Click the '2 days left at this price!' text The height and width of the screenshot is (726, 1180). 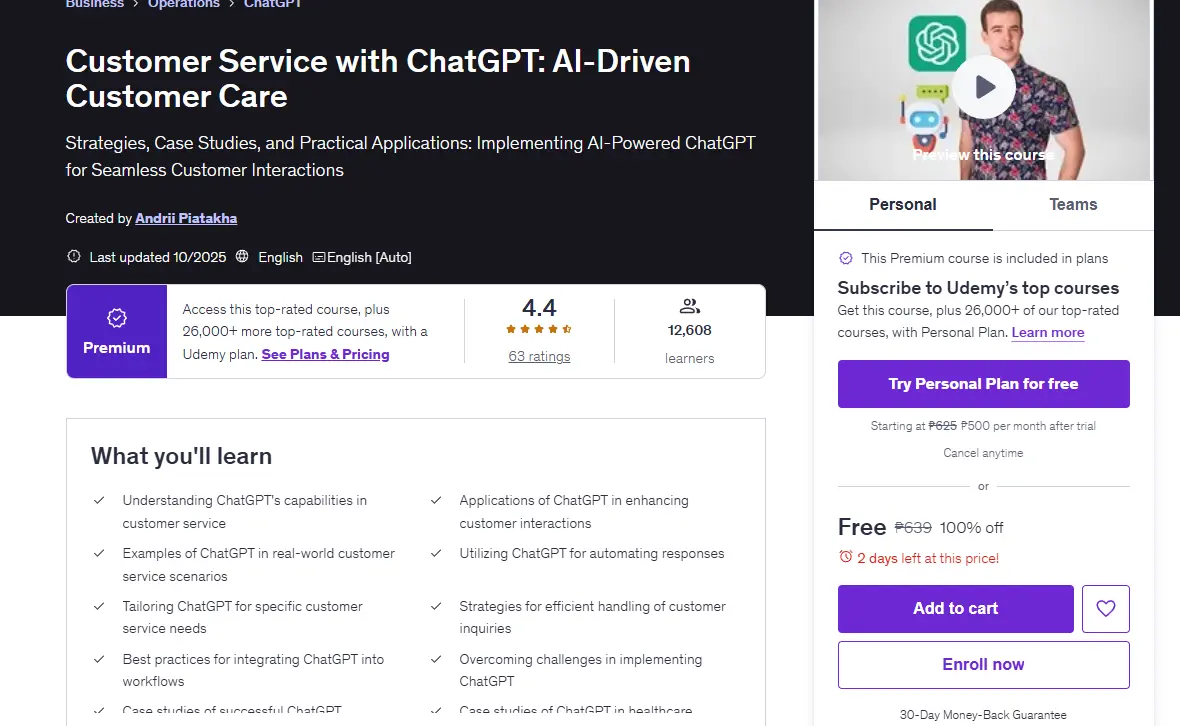(928, 558)
